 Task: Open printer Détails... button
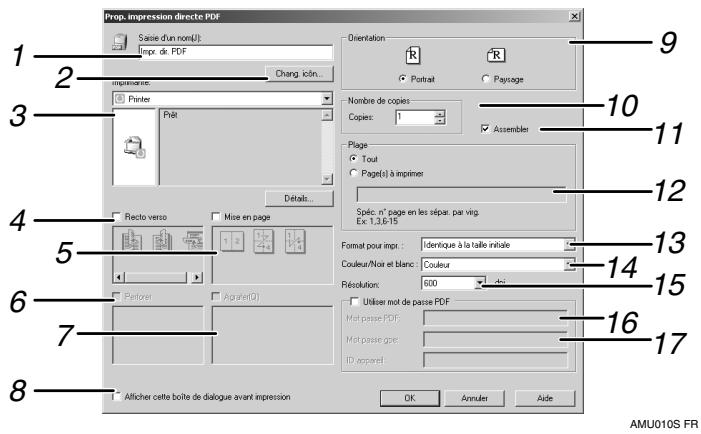(299, 198)
